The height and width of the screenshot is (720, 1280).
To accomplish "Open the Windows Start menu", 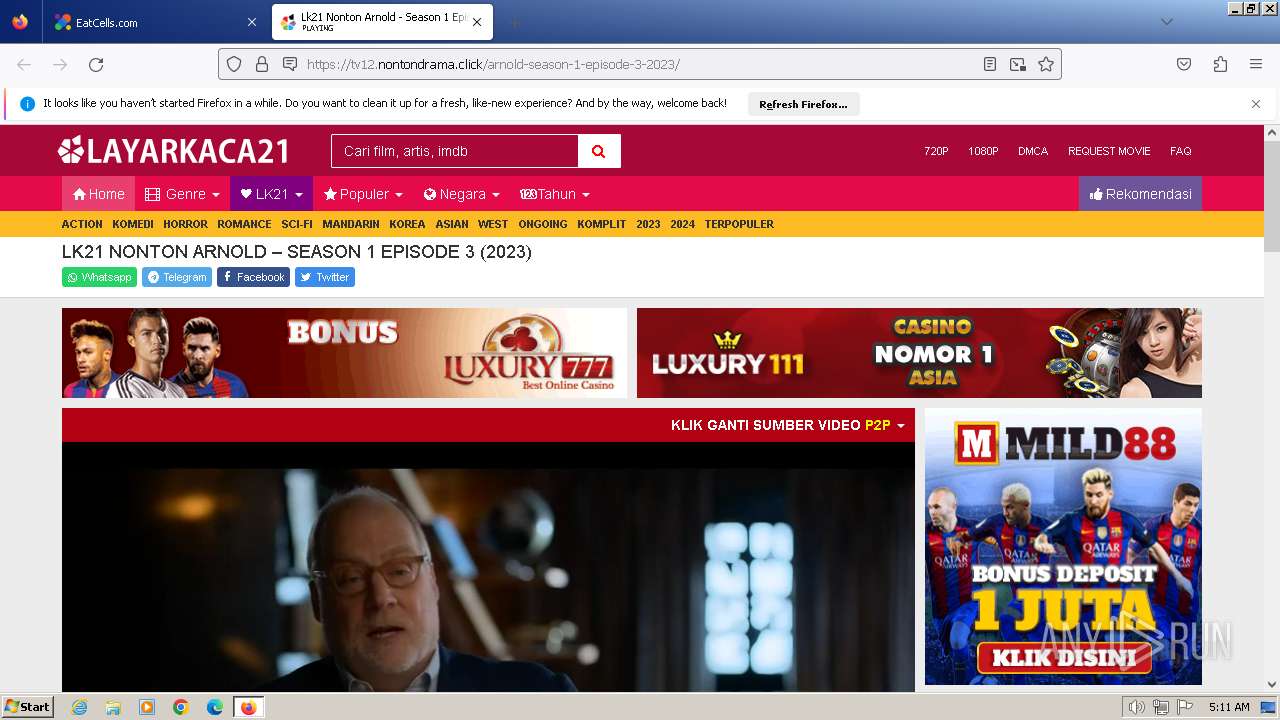I will (27, 707).
